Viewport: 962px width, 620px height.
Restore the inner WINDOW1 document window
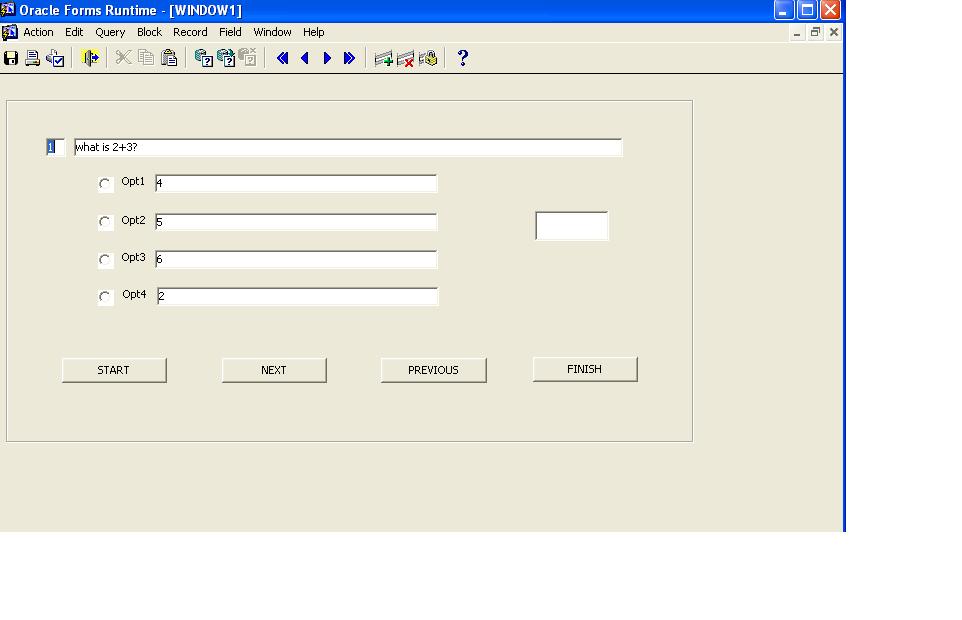815,33
